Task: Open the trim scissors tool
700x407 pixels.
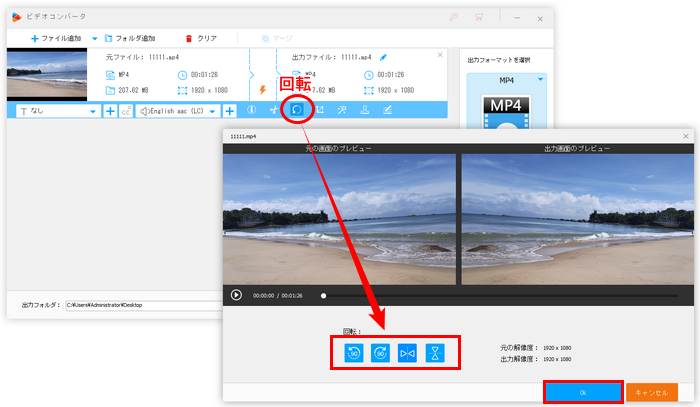Action: (x=273, y=110)
